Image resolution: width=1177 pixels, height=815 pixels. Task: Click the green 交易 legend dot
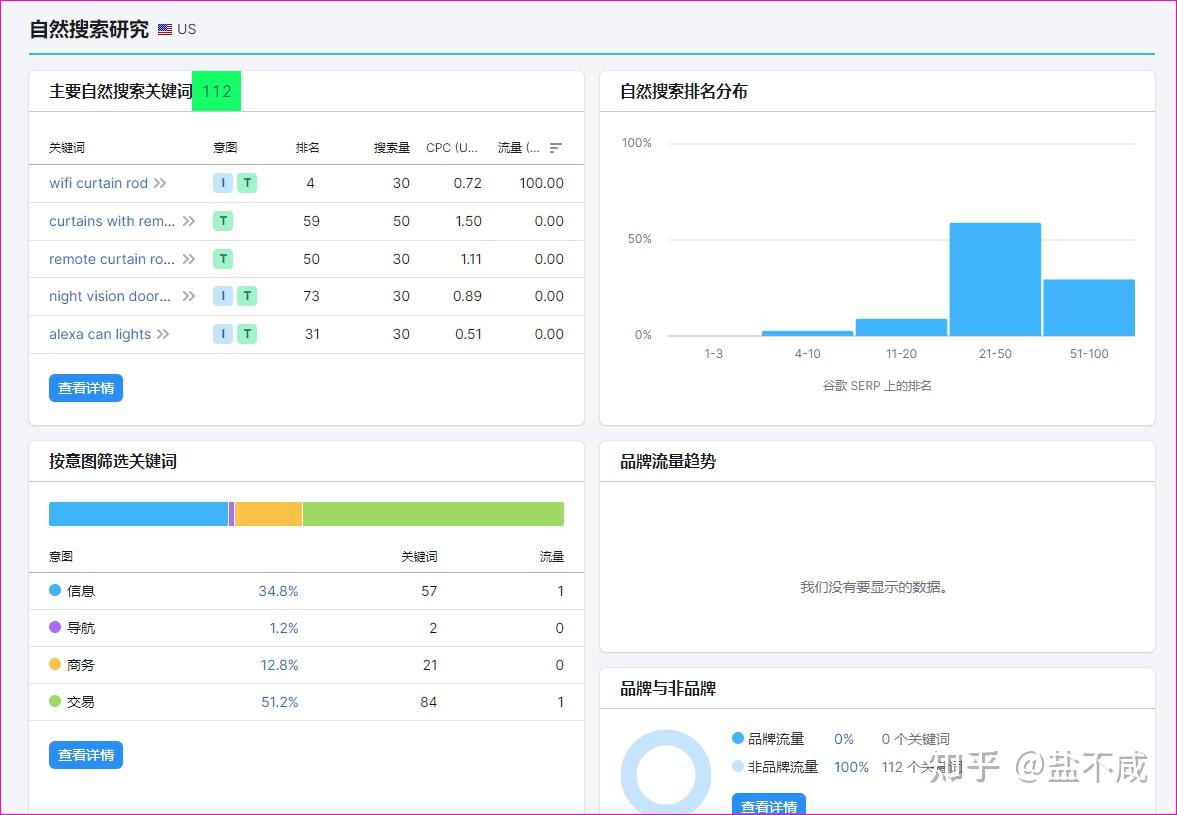click(55, 701)
